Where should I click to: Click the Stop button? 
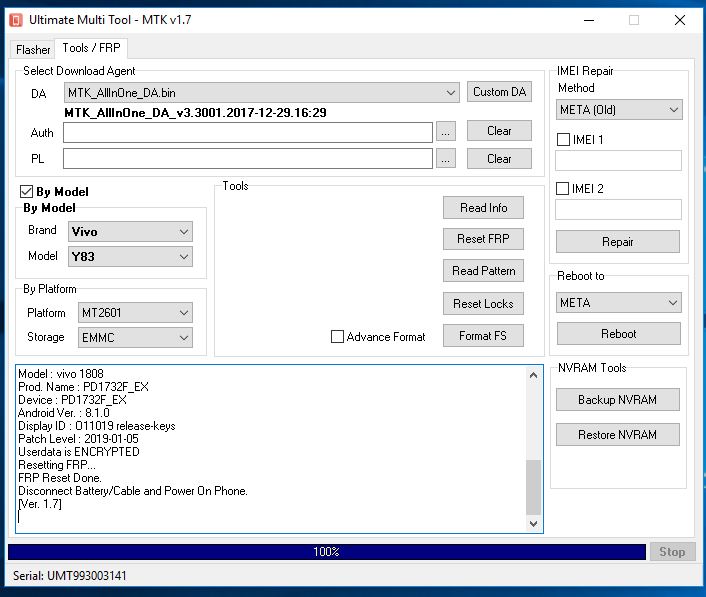pos(672,552)
